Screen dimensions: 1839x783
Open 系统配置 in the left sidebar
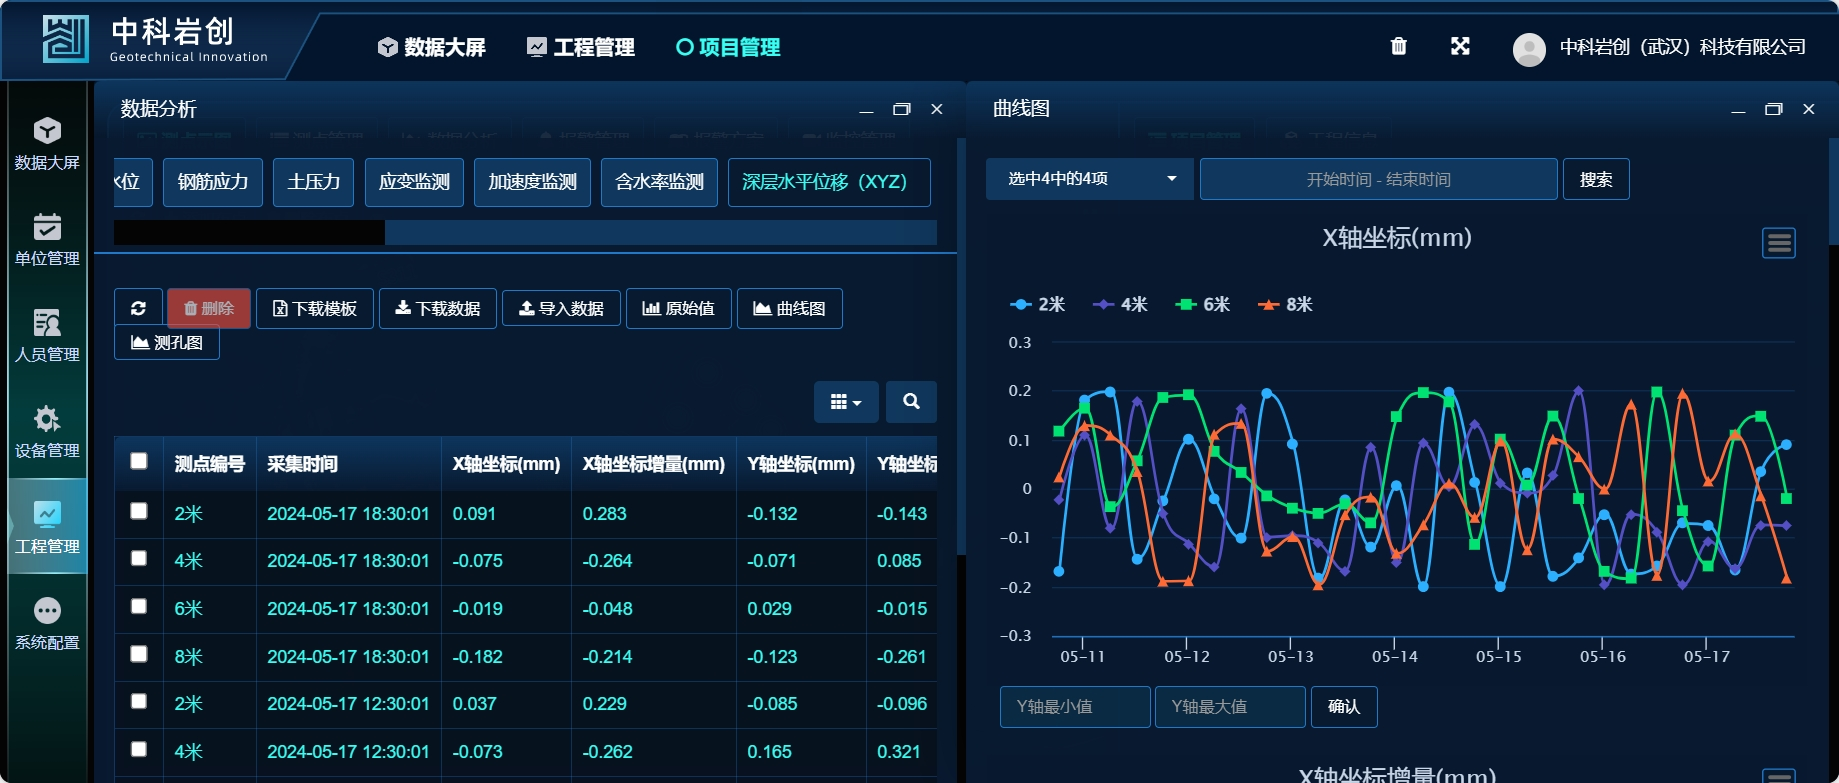pyautogui.click(x=47, y=624)
